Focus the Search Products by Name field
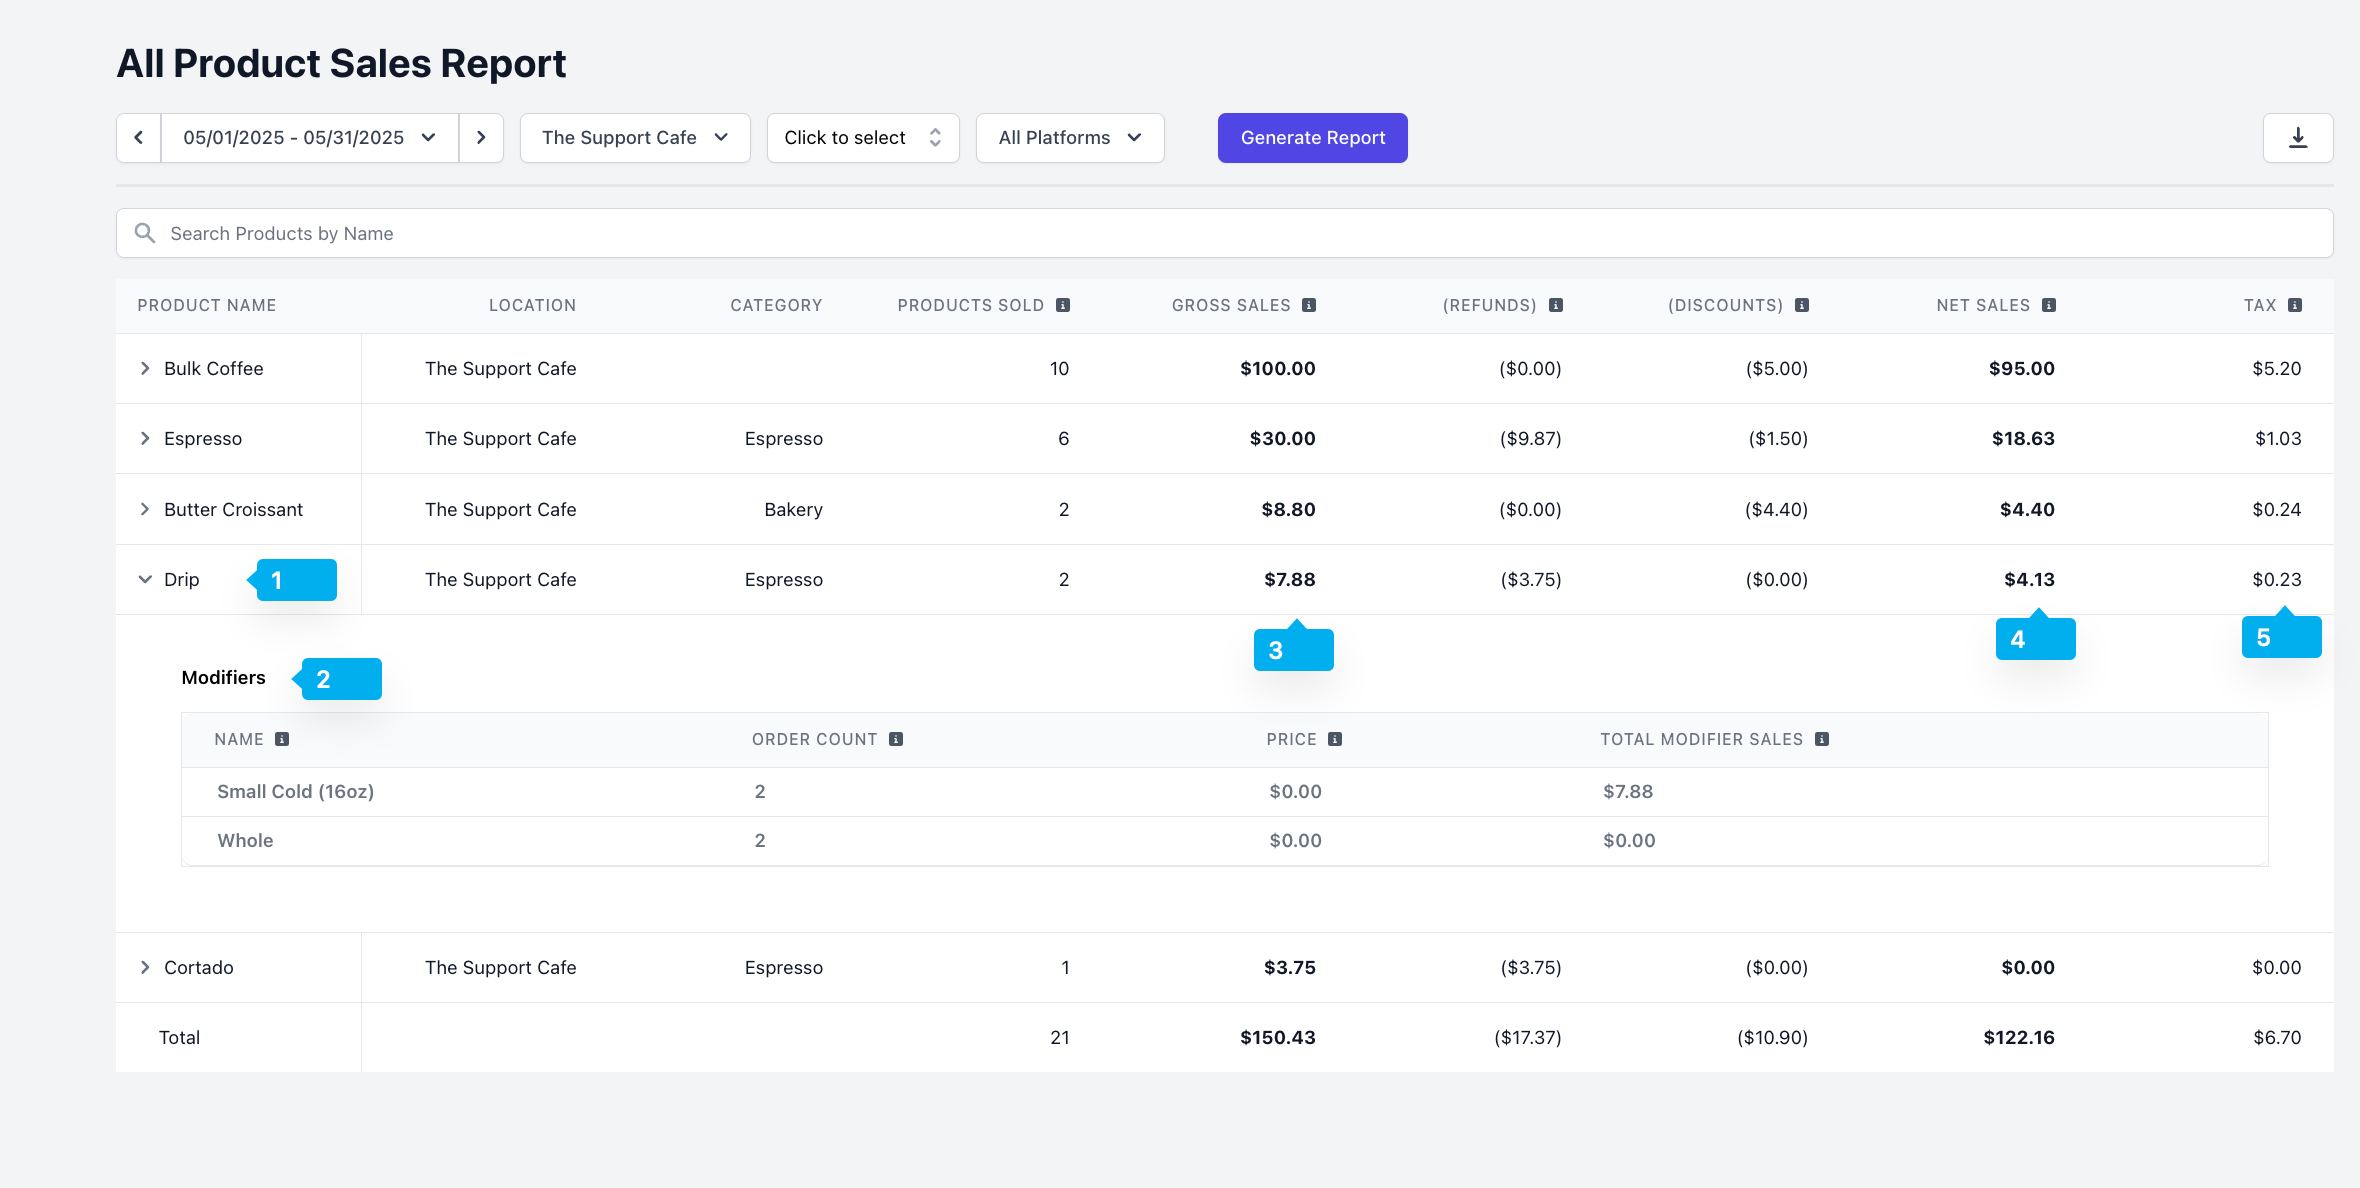The width and height of the screenshot is (2360, 1188). click(1224, 233)
